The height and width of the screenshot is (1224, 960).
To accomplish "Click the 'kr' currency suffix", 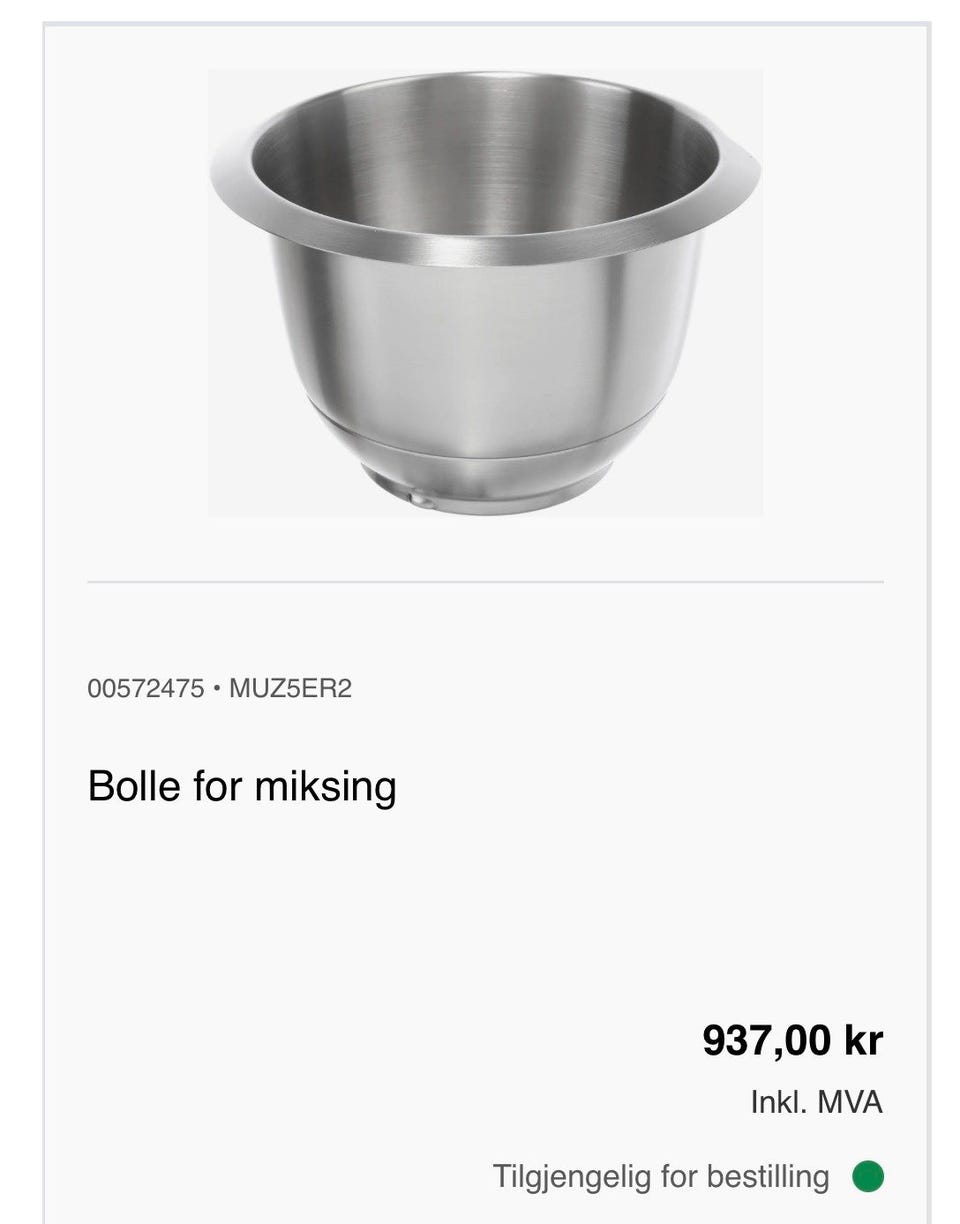I will pos(864,1040).
